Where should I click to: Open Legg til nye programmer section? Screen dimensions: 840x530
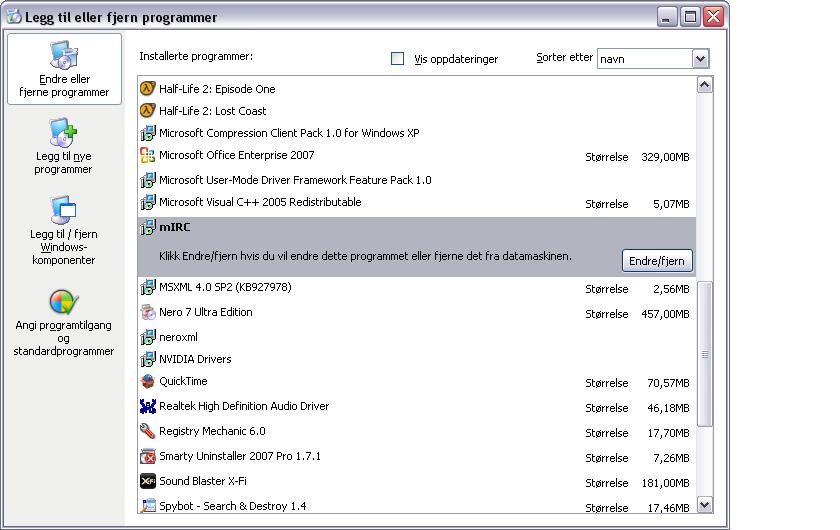[x=63, y=146]
